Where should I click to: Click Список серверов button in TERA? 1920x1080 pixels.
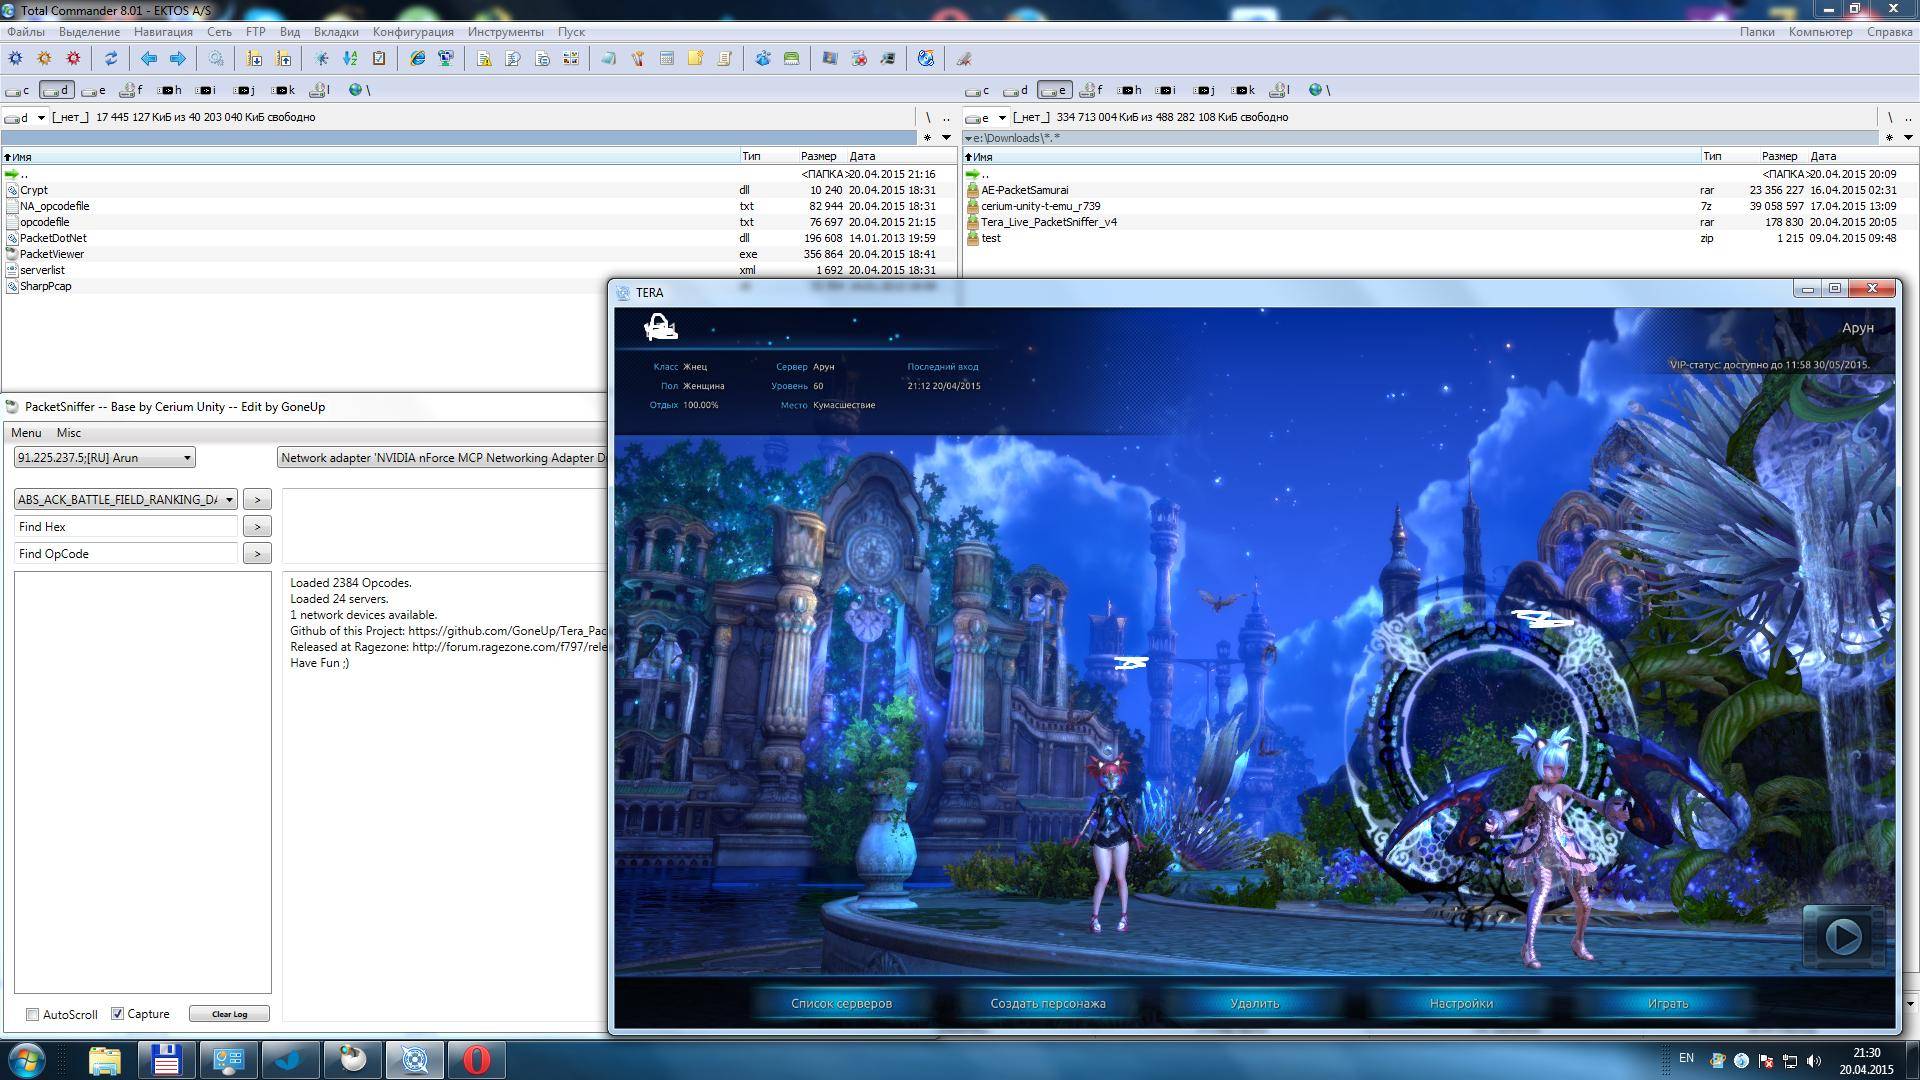click(x=841, y=1003)
